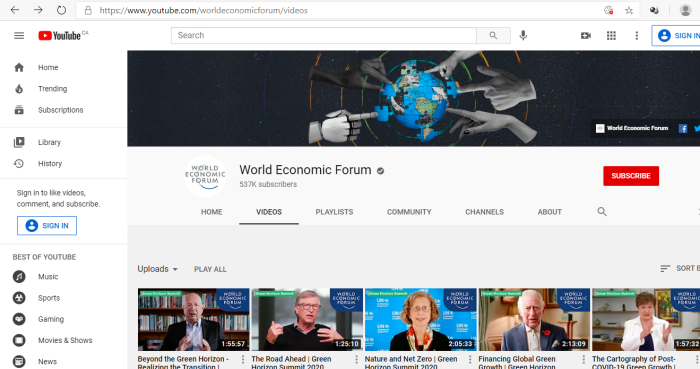Switch to the ABOUT tab
The width and height of the screenshot is (700, 369).
pyautogui.click(x=550, y=212)
